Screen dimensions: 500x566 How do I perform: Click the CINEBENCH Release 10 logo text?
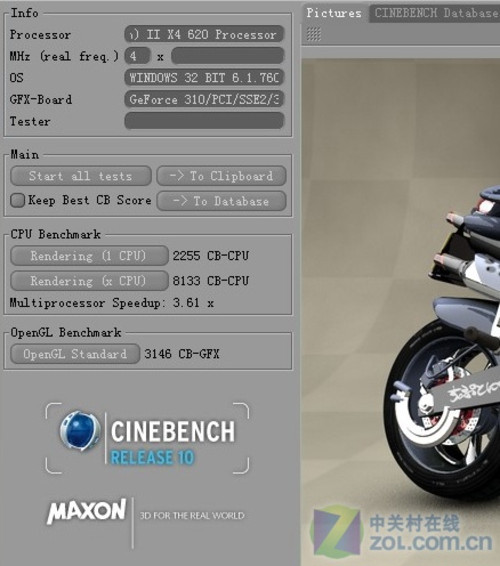click(173, 443)
